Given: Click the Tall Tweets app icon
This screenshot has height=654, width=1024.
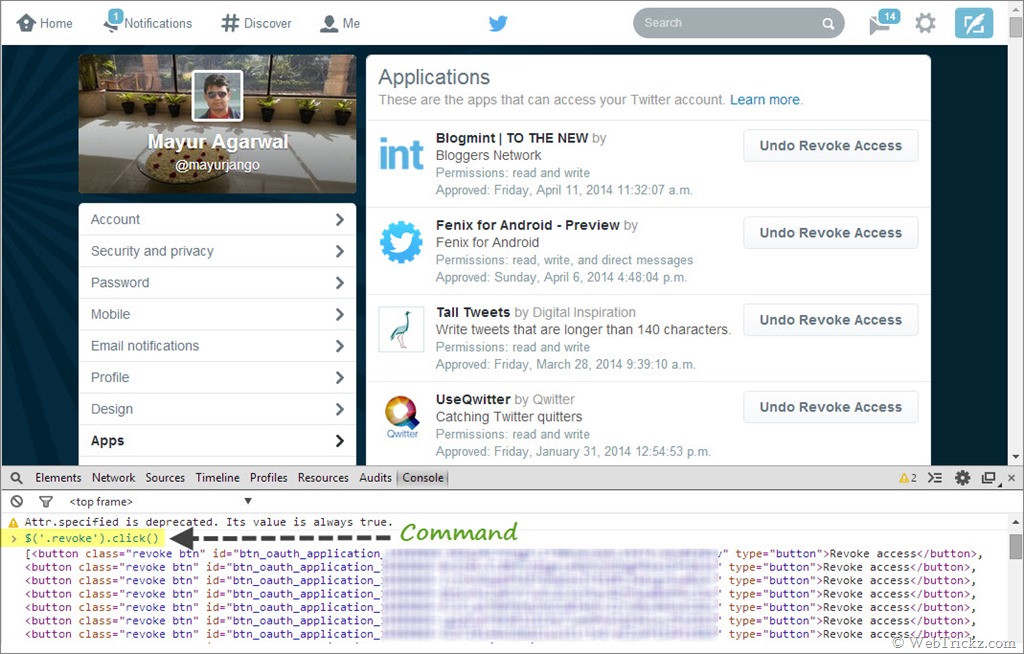Looking at the screenshot, I should (401, 329).
